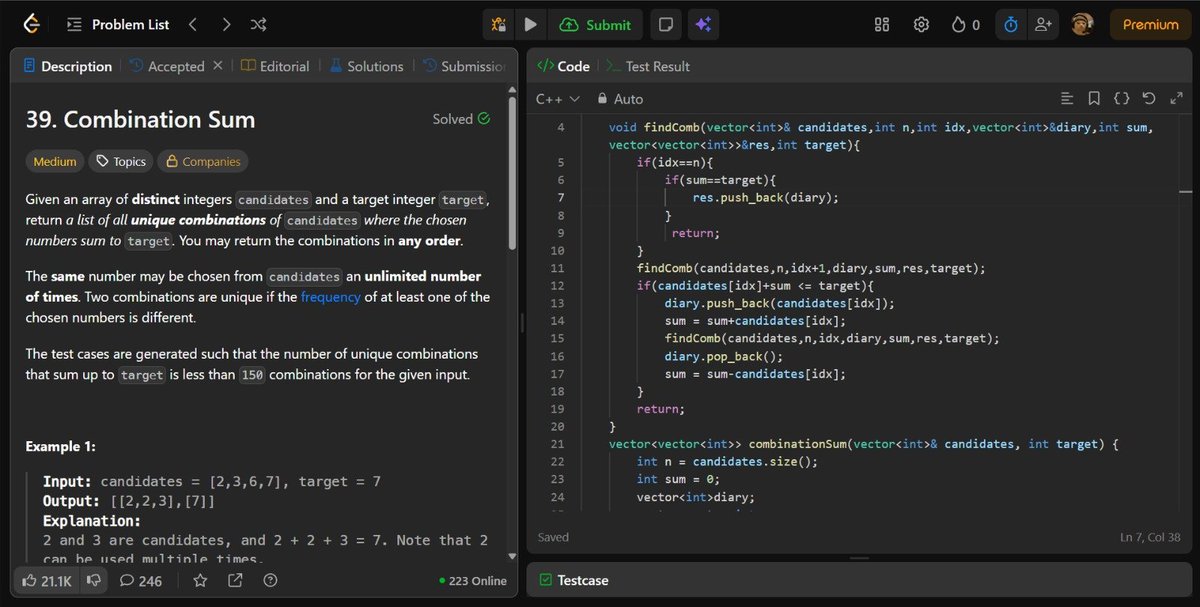
Task: Close the Accepted tab
Action: click(217, 66)
